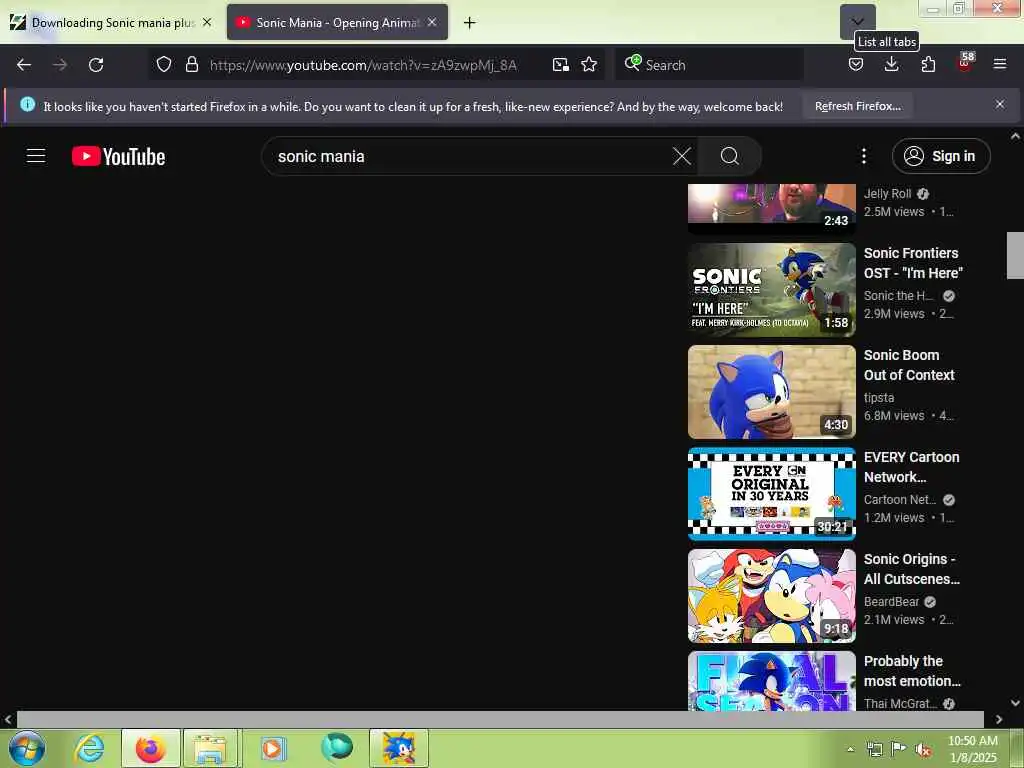Open Probably the most emotion... video title
The width and height of the screenshot is (1024, 768).
pos(912,671)
